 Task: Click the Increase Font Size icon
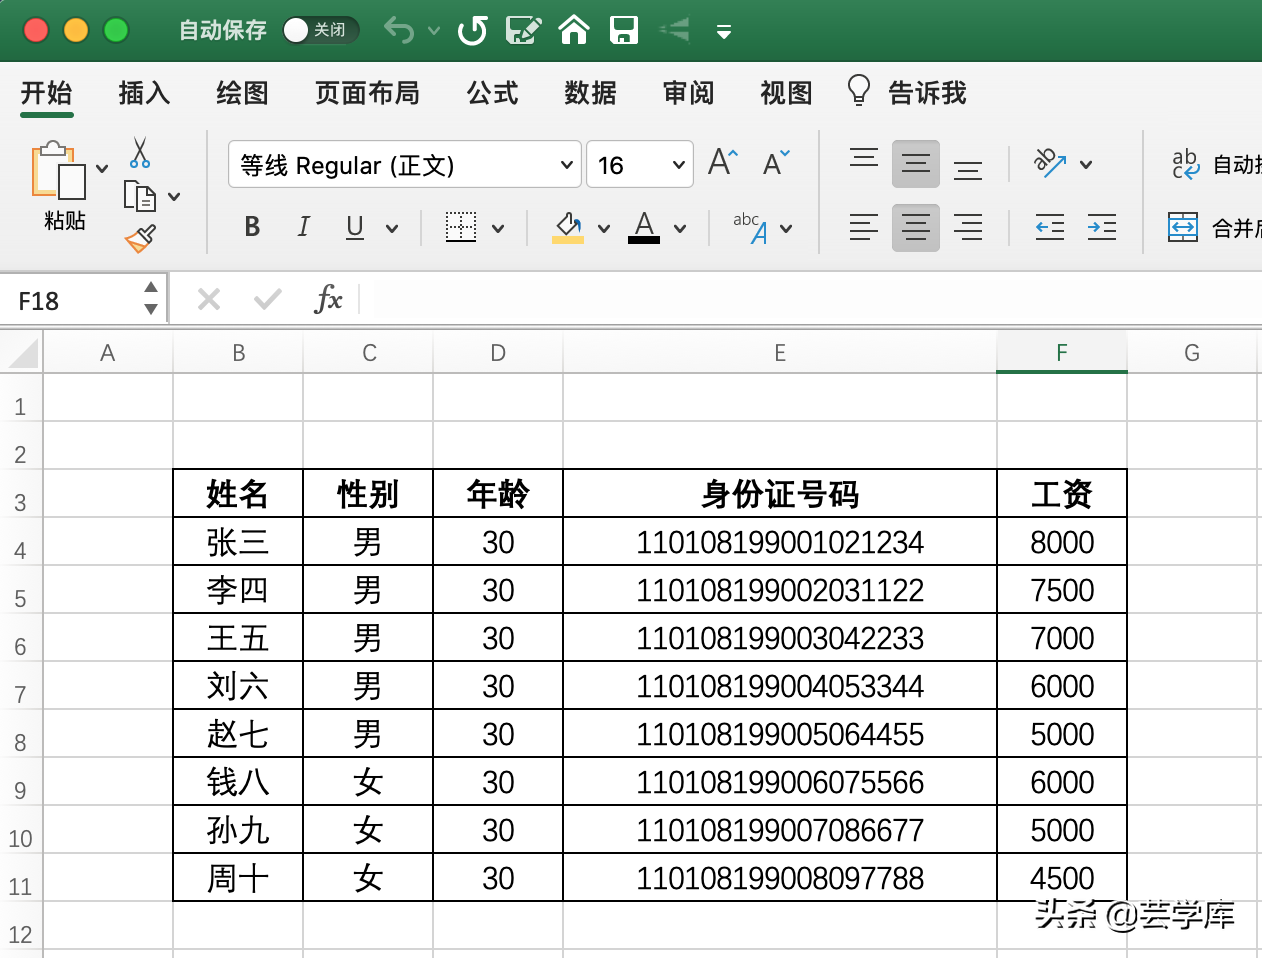pyautogui.click(x=722, y=162)
